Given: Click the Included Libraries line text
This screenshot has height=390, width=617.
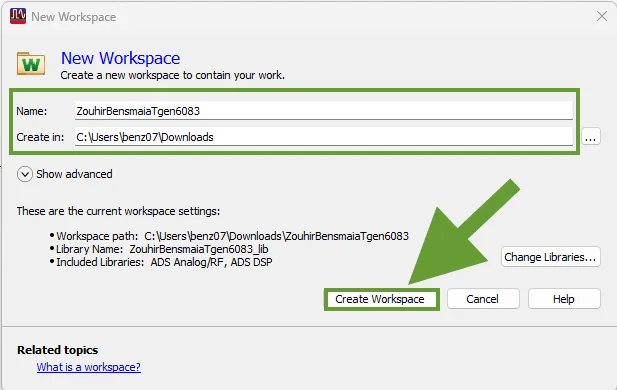Looking at the screenshot, I should point(164,262).
